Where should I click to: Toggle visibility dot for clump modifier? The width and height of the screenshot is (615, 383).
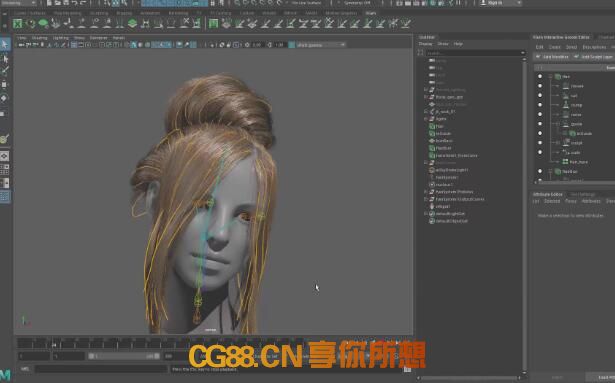pos(540,105)
